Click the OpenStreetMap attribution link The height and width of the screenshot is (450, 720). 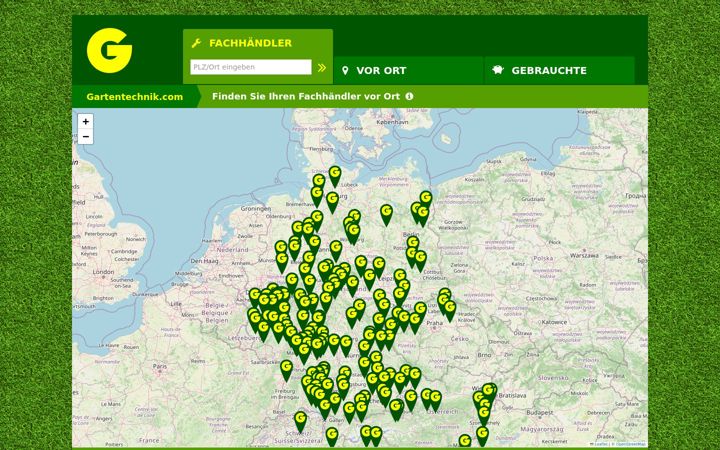(630, 444)
